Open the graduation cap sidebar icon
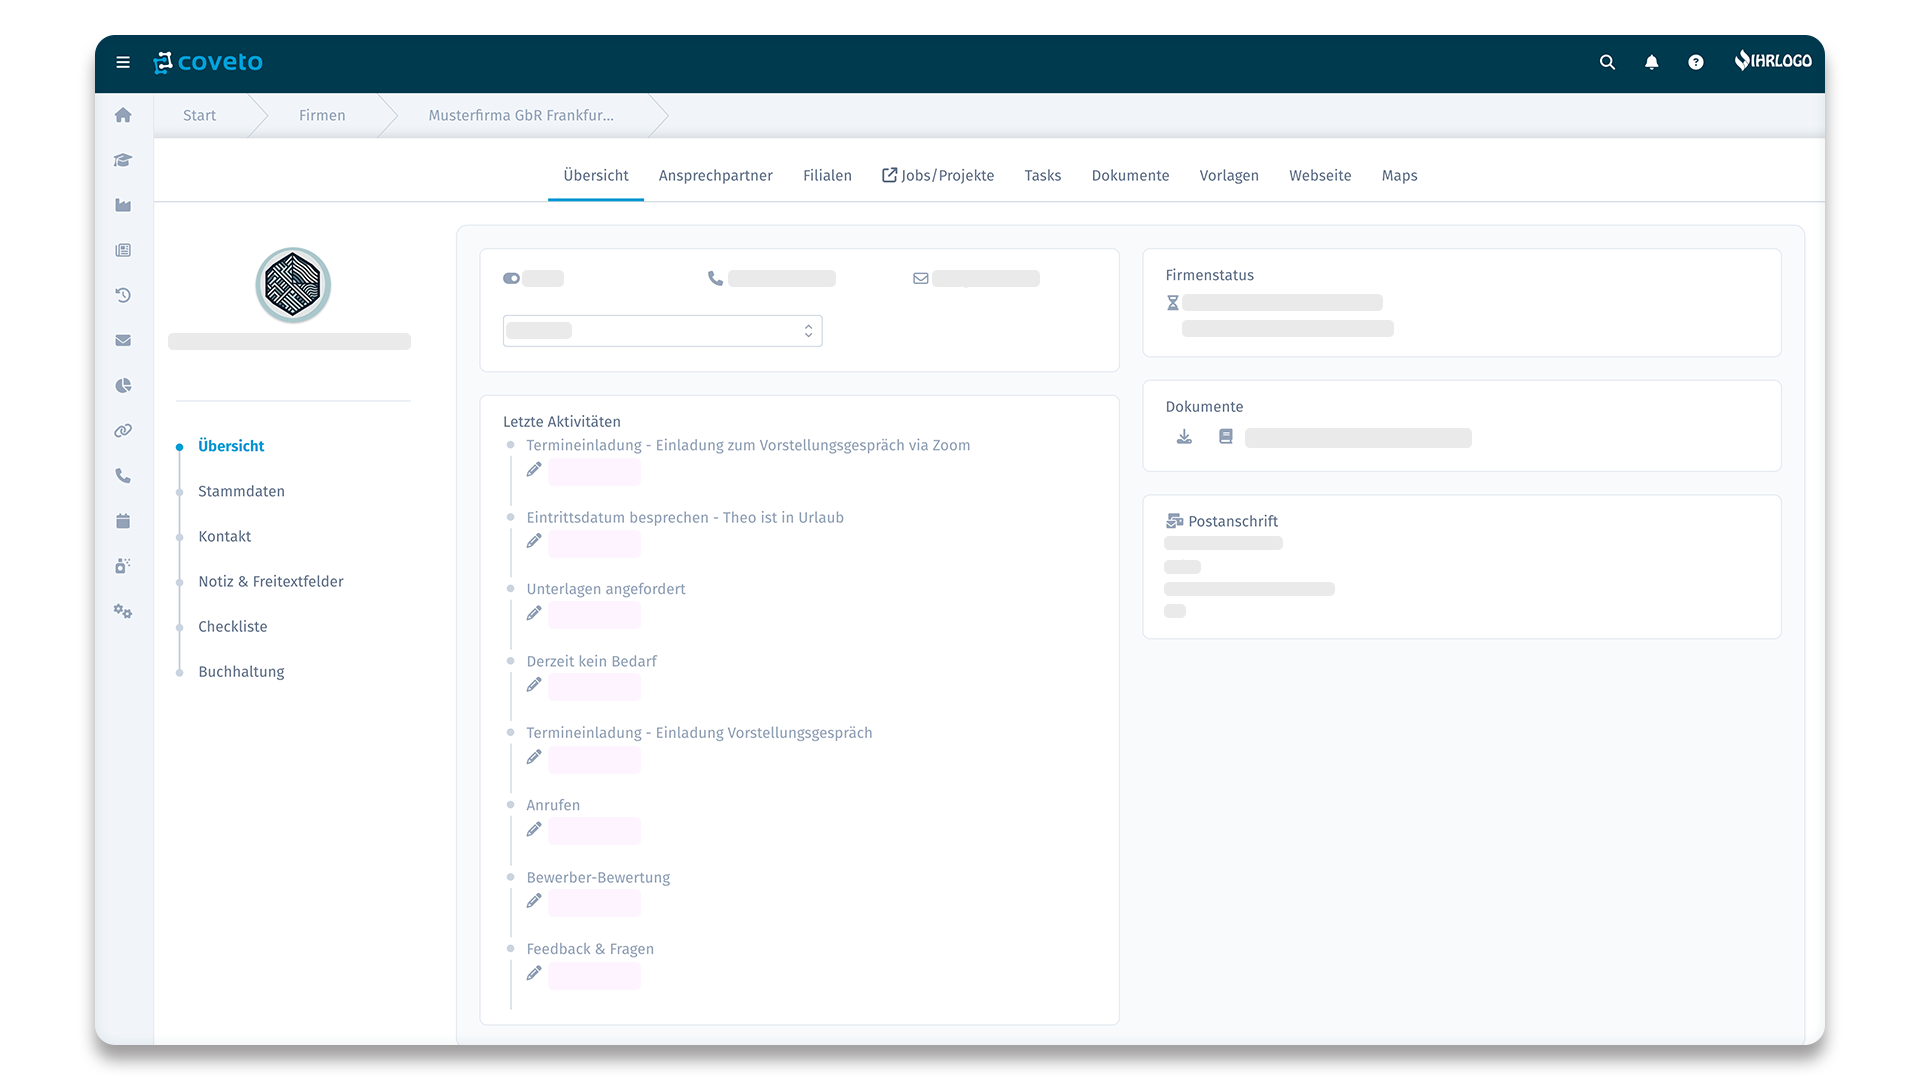Image resolution: width=1920 pixels, height=1080 pixels. (123, 160)
